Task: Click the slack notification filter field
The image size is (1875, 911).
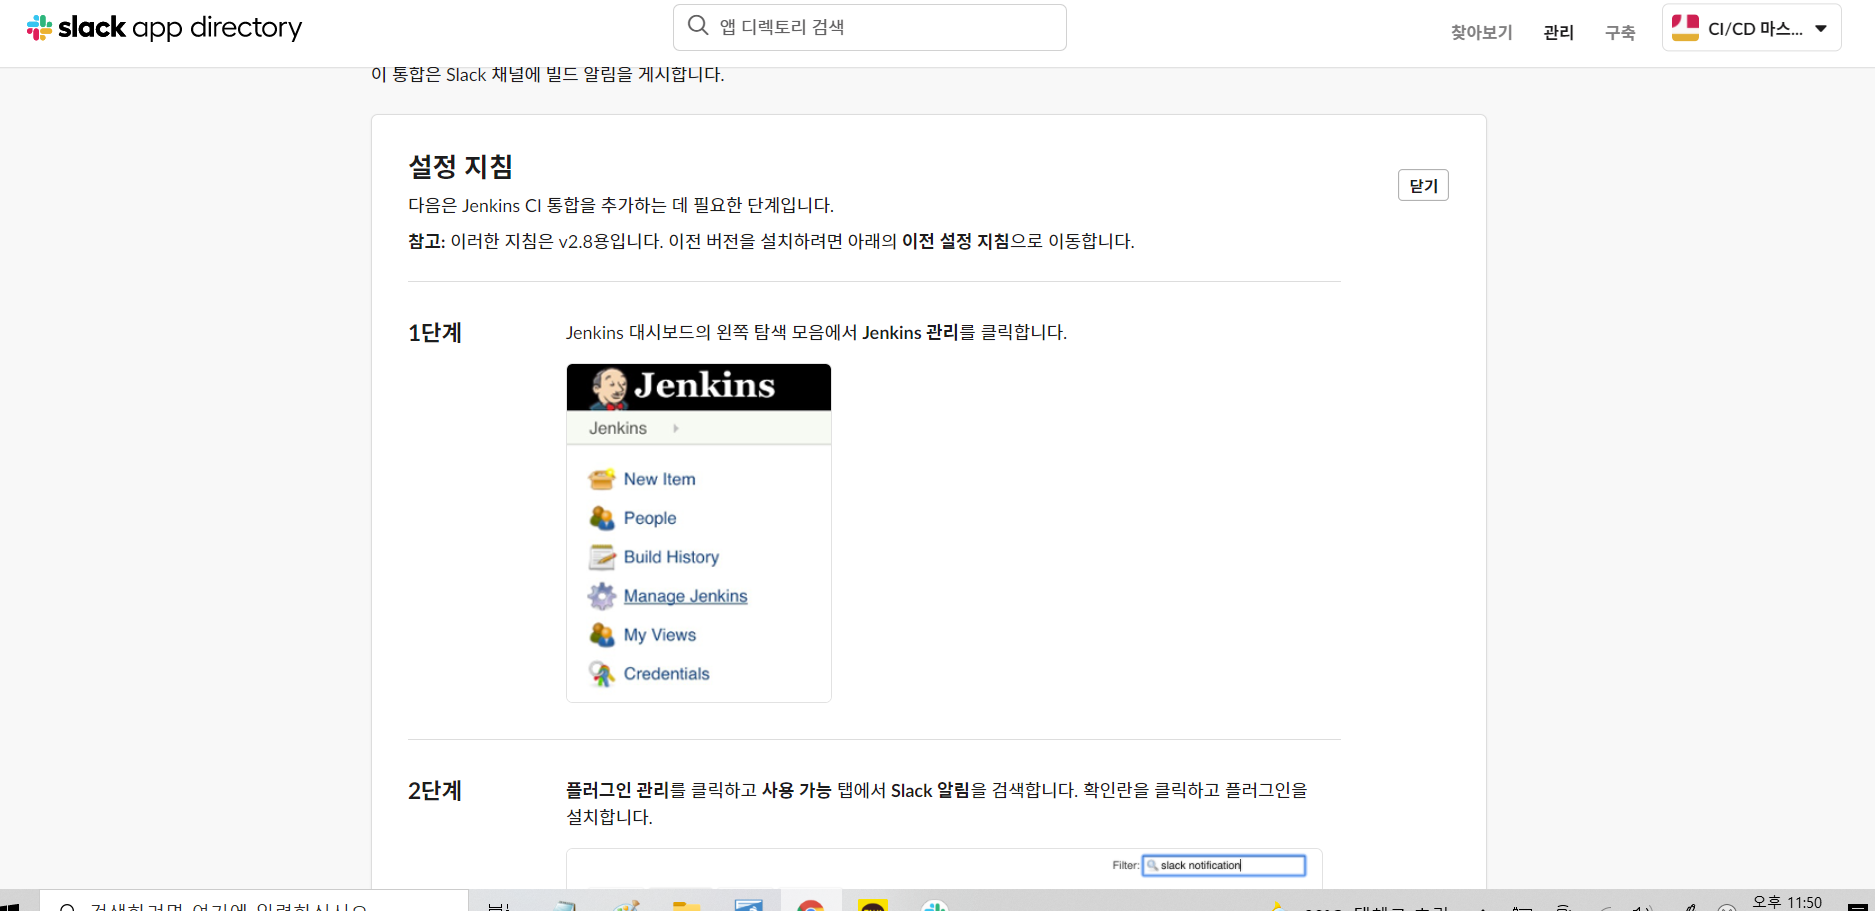Action: point(1224,865)
